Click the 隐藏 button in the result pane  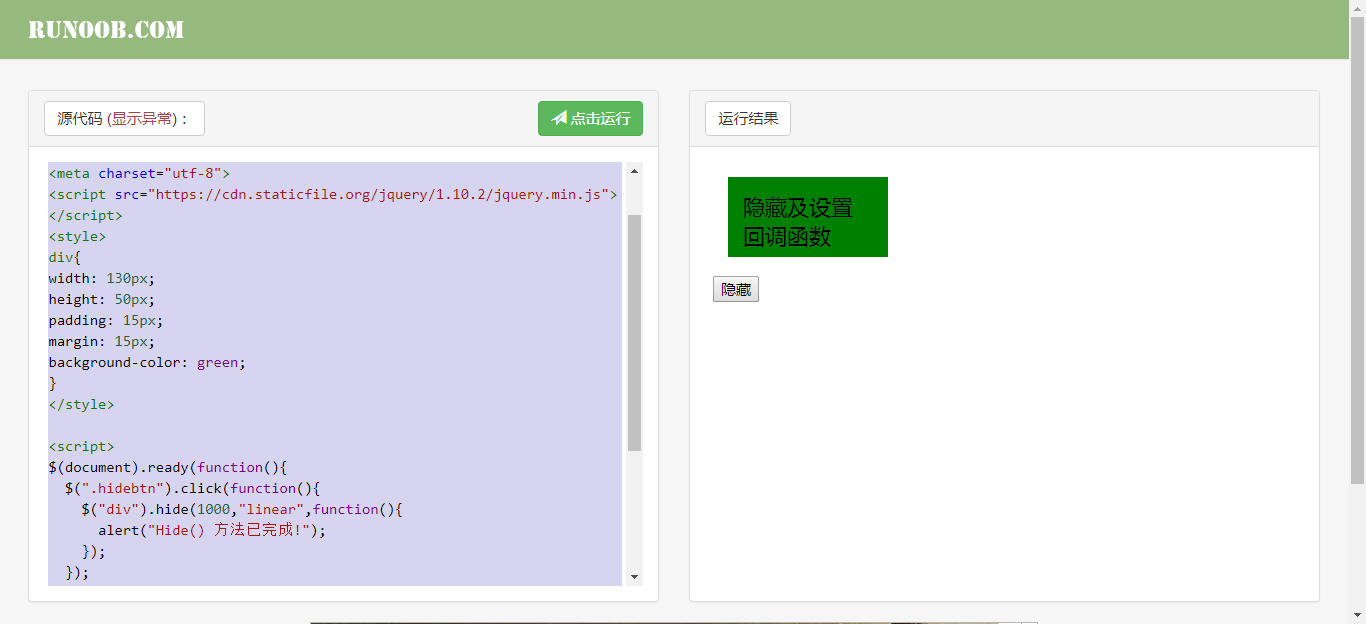pyautogui.click(x=736, y=289)
